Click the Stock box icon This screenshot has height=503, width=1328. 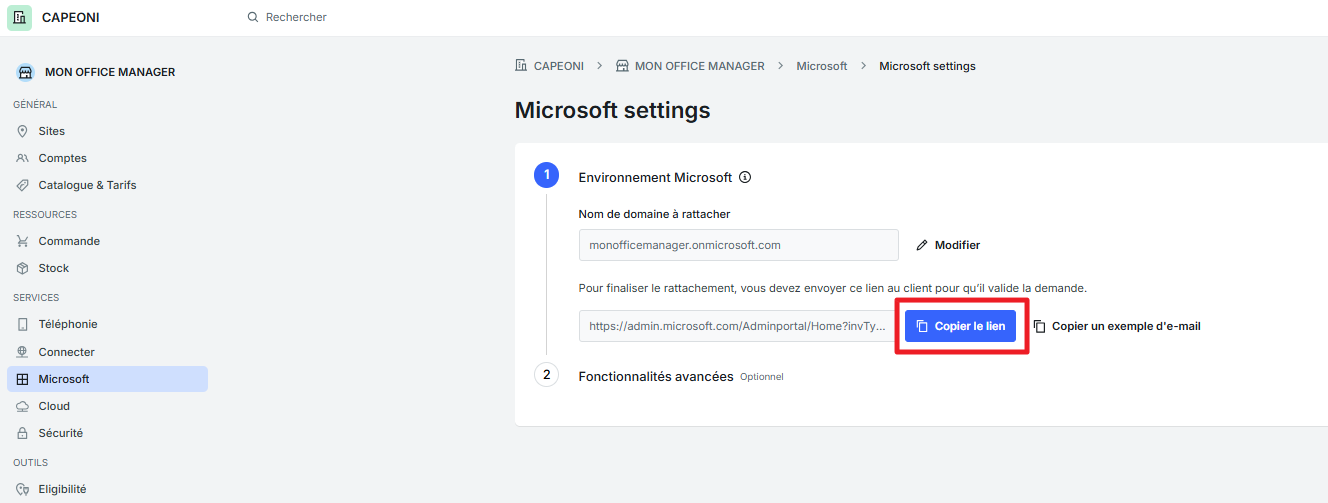23,268
